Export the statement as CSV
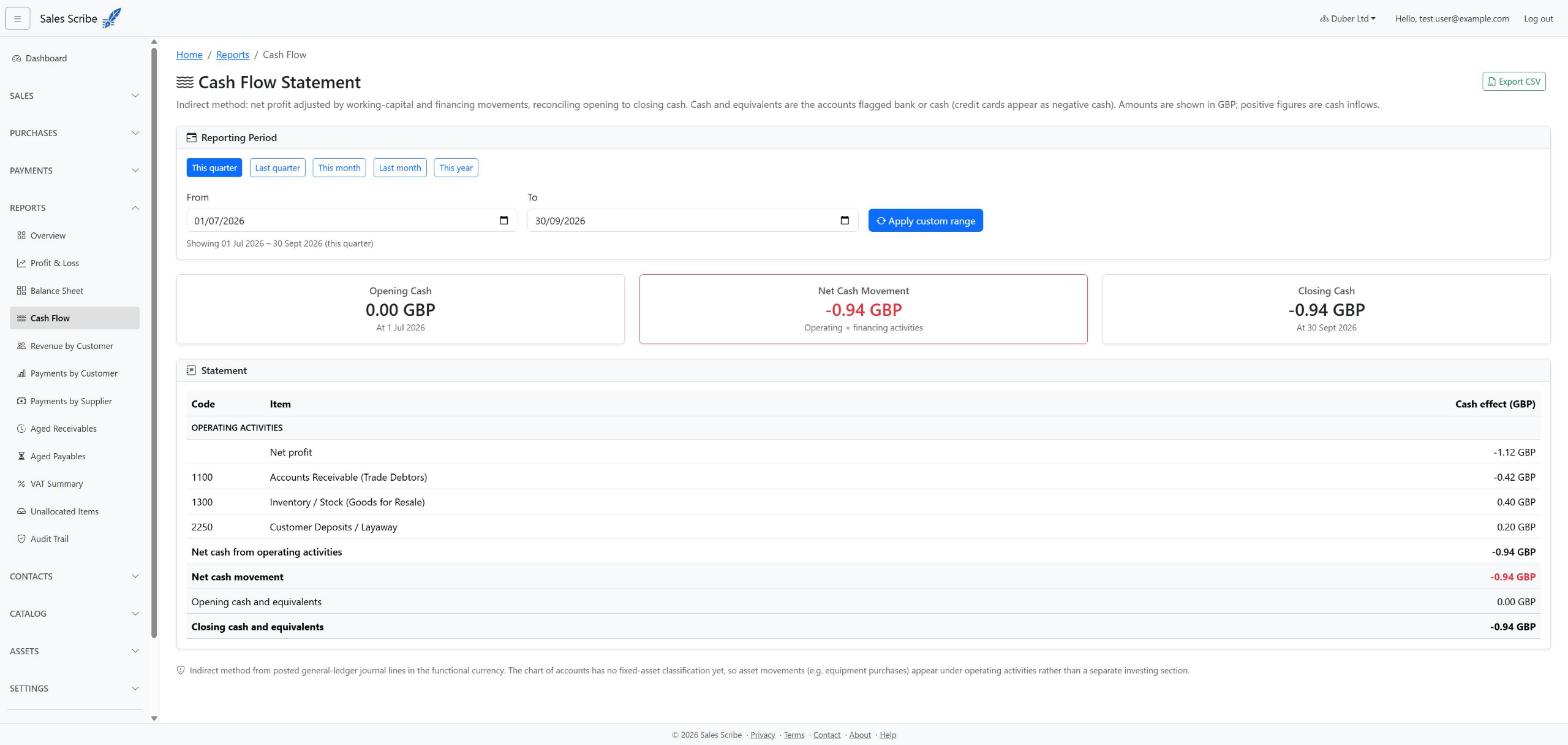 [x=1514, y=82]
